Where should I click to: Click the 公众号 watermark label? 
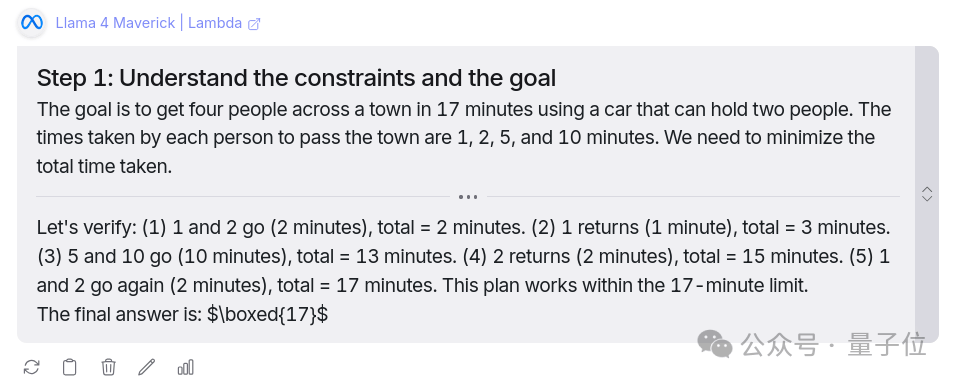pyautogui.click(x=779, y=346)
